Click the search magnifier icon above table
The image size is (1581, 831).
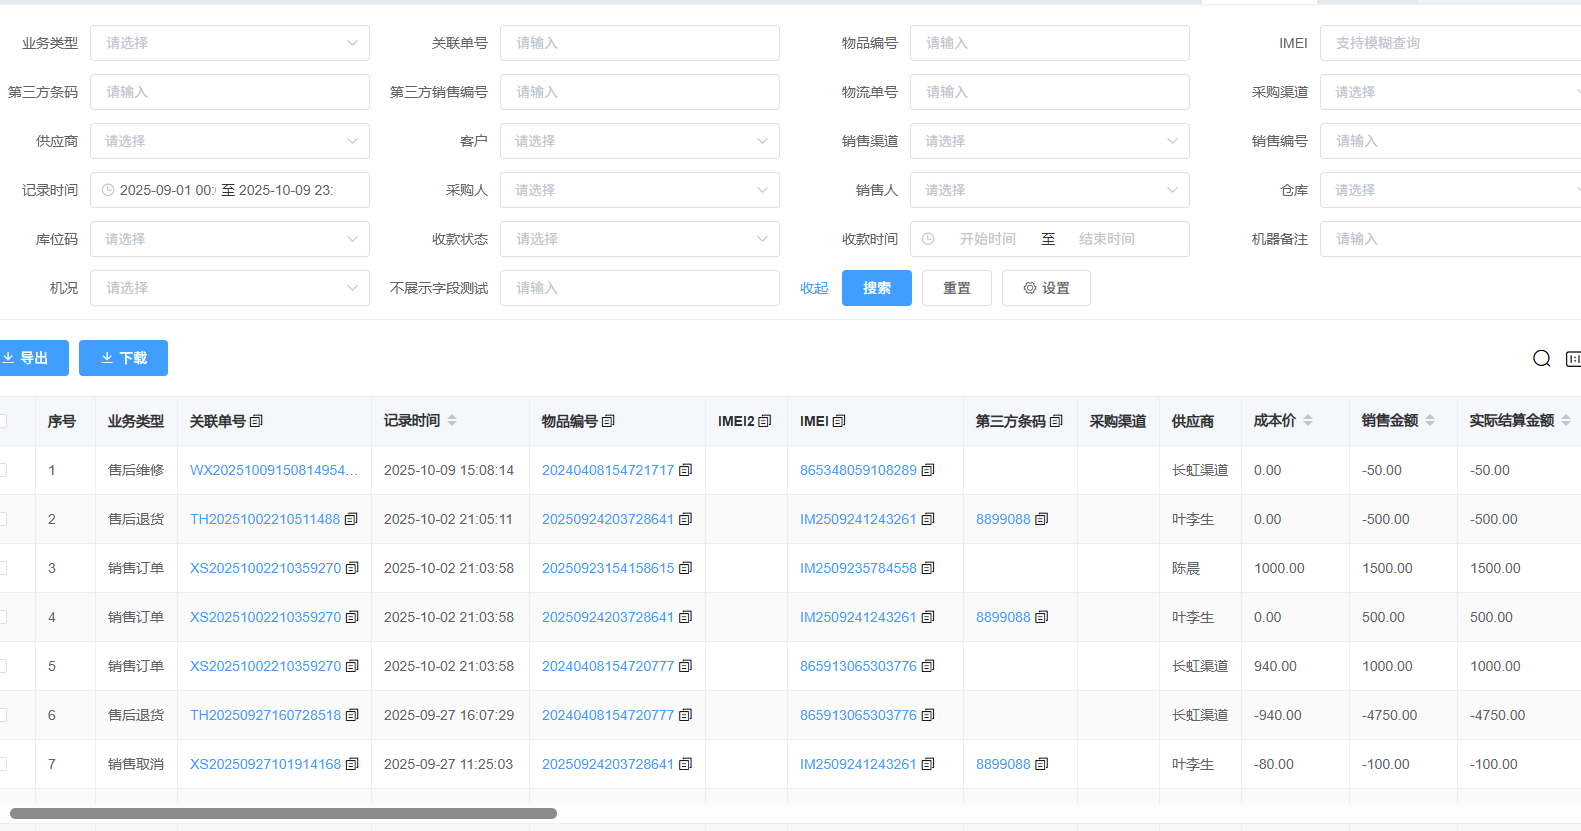[x=1541, y=359]
